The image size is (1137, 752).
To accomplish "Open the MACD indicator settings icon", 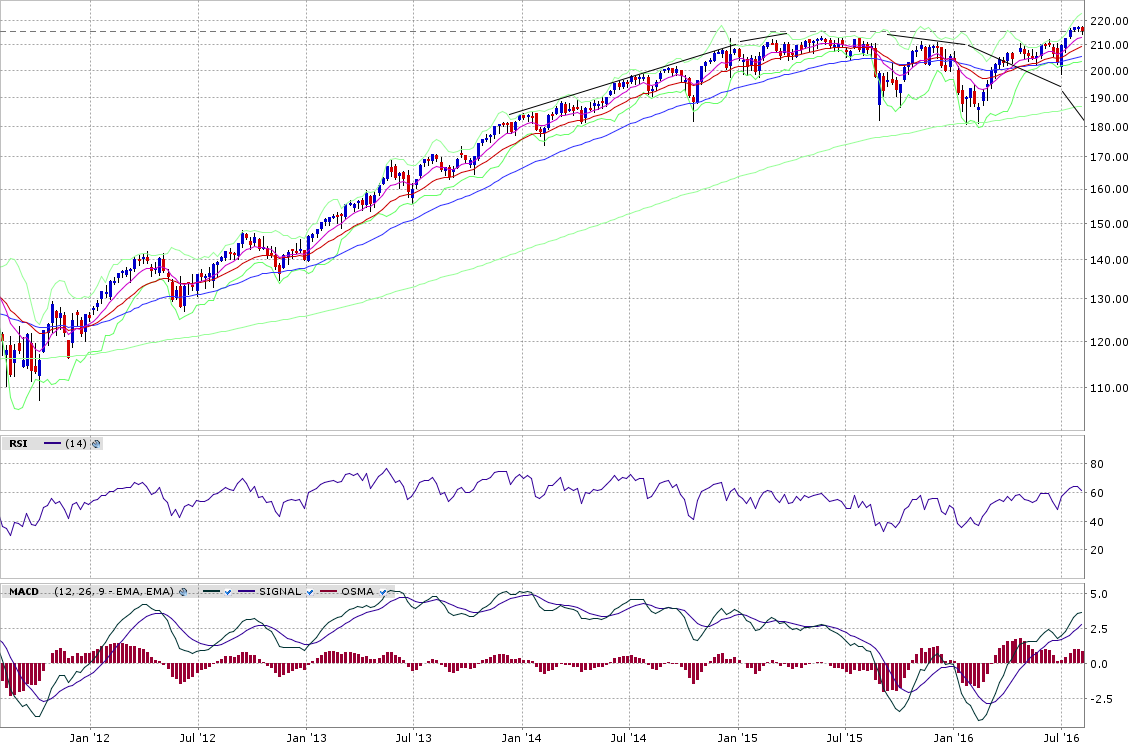I will coord(183,592).
